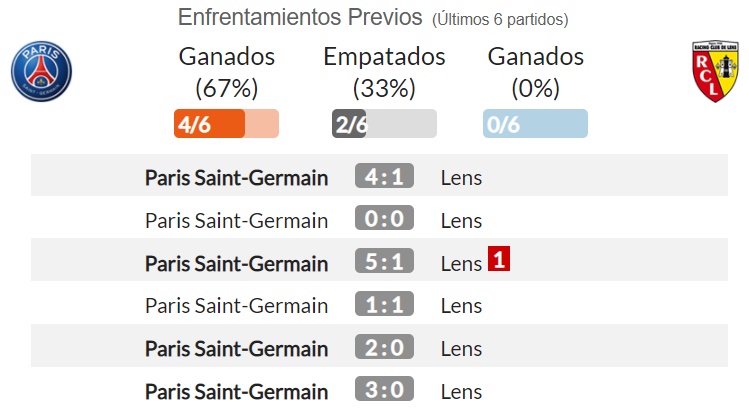
Task: Click the Paris Saint-Germain club crest
Action: click(41, 71)
